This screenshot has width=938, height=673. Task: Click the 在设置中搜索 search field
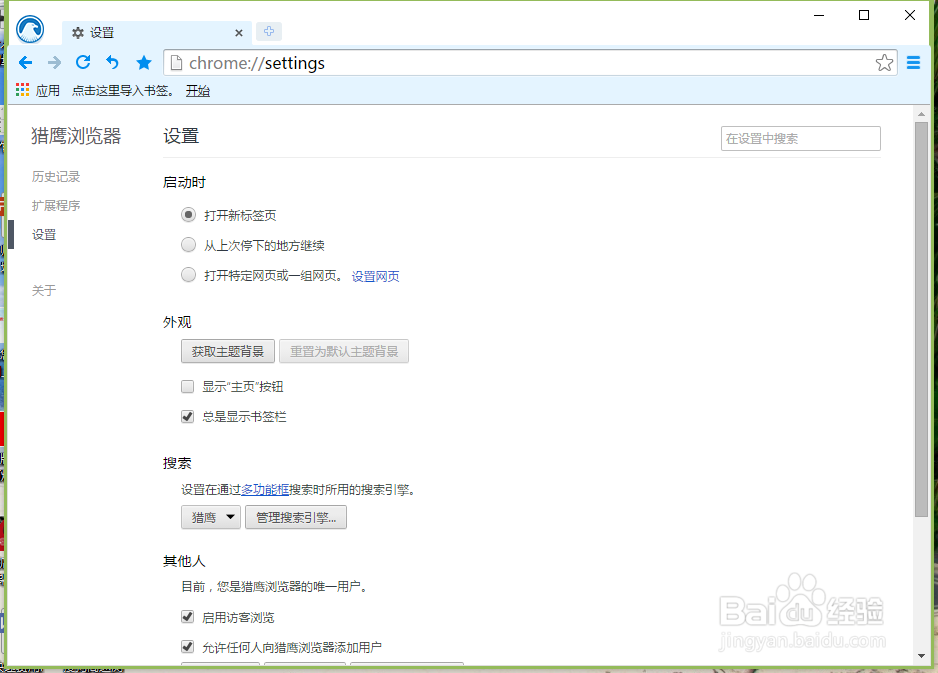tap(800, 138)
